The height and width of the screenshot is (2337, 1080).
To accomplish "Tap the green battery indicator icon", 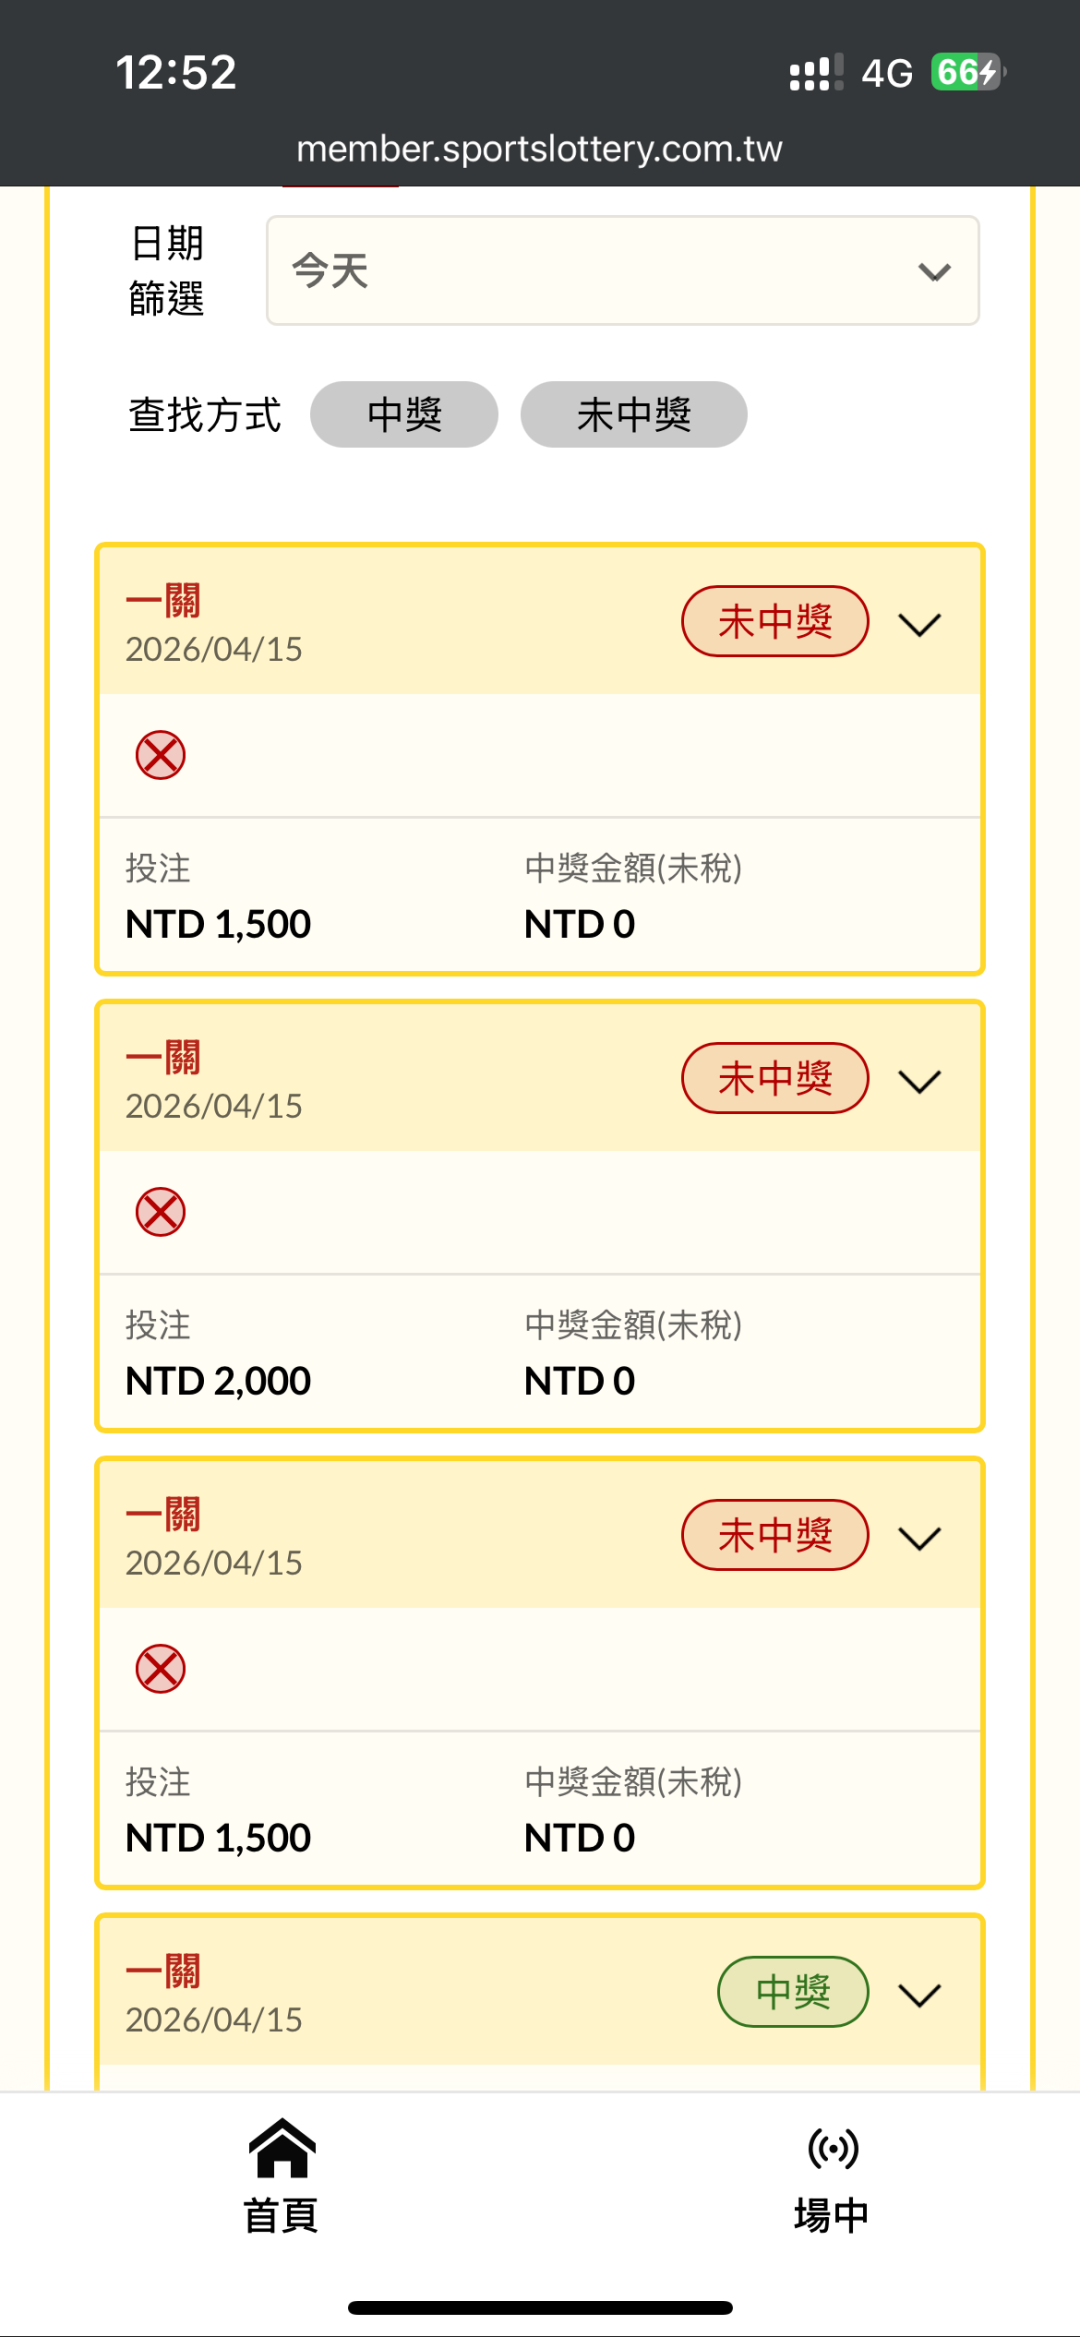I will [x=966, y=72].
